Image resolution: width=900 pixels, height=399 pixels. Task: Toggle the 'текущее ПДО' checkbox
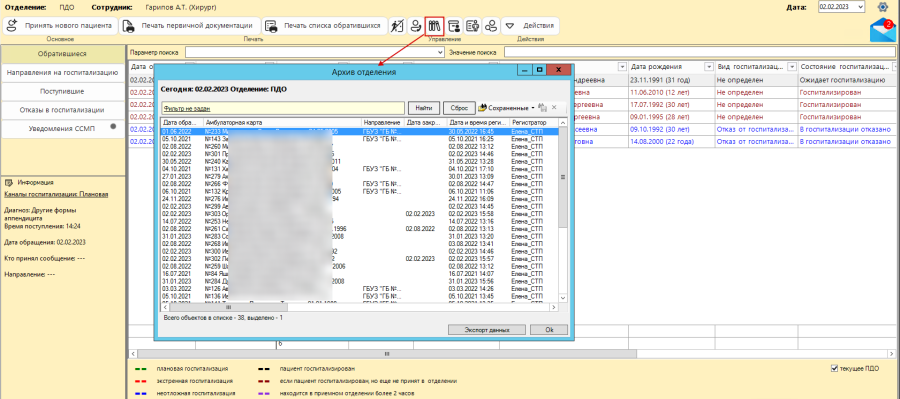tap(835, 369)
